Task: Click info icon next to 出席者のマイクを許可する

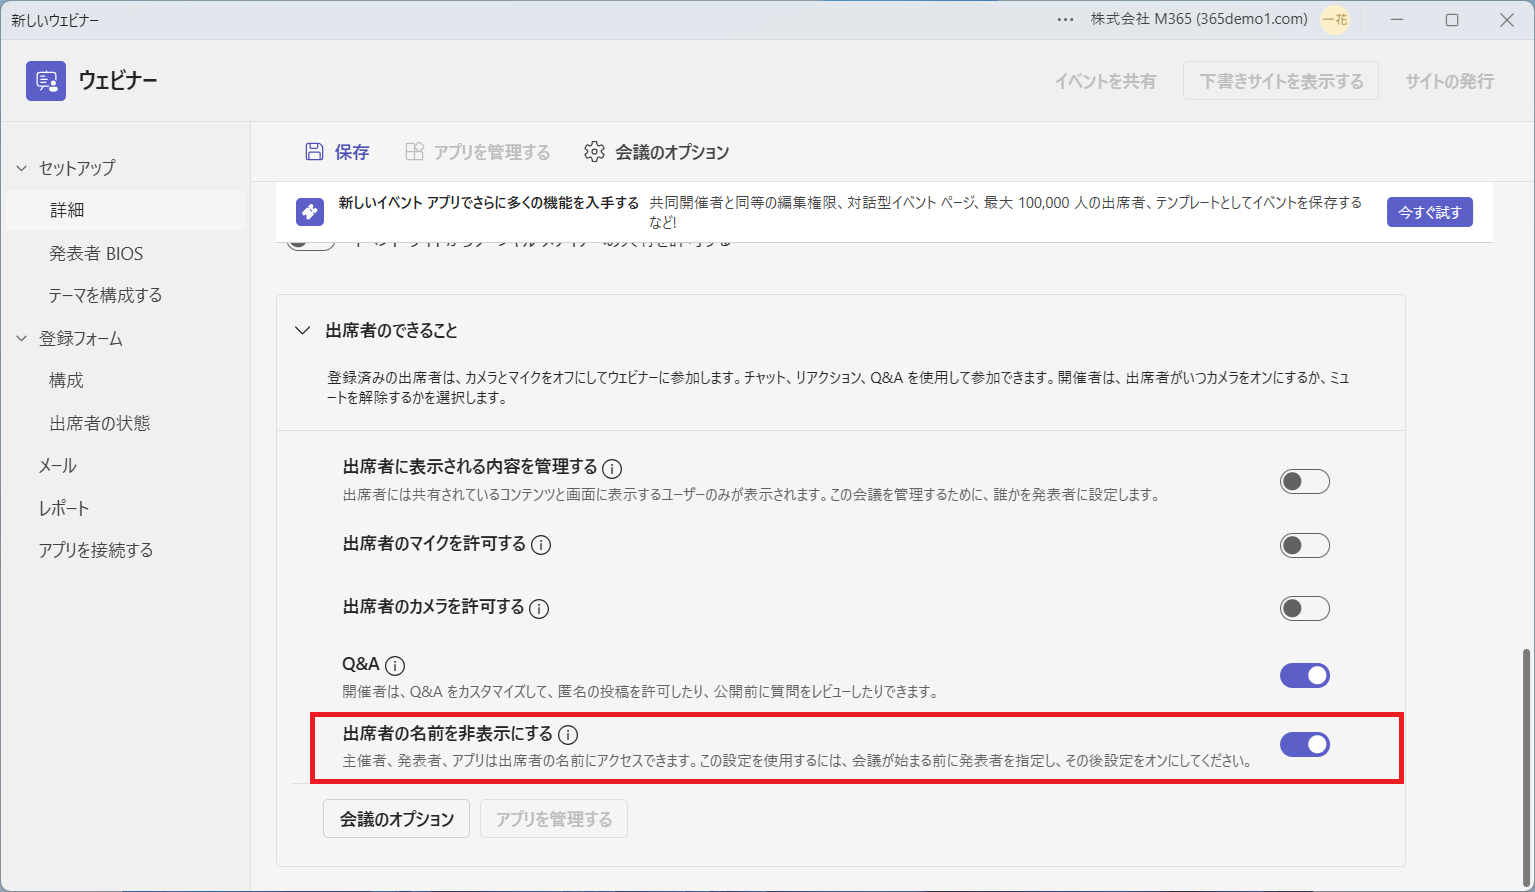Action: [541, 545]
